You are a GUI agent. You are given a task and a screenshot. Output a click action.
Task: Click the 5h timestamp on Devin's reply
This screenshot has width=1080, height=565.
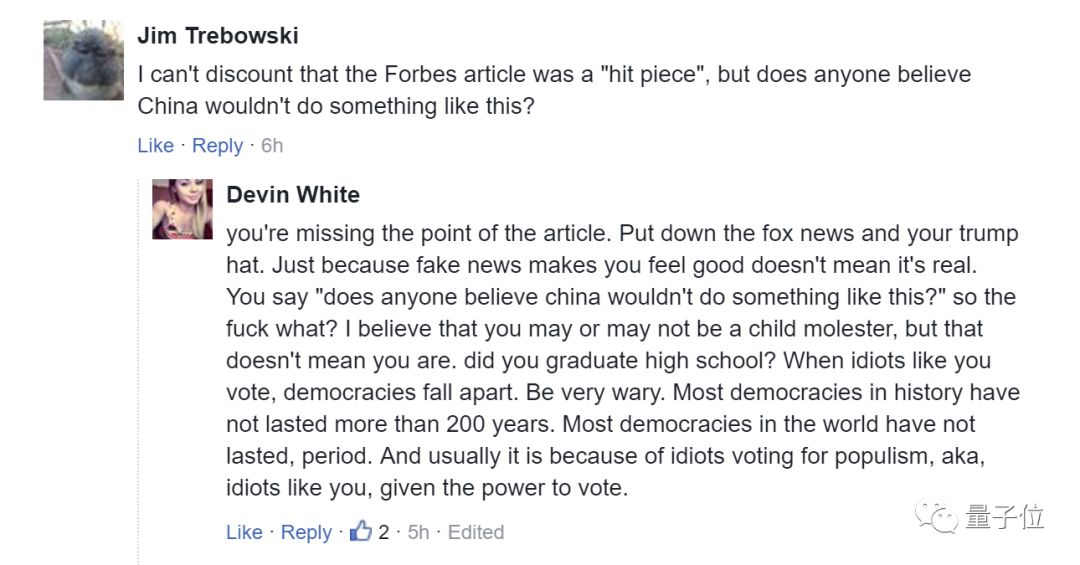[418, 532]
